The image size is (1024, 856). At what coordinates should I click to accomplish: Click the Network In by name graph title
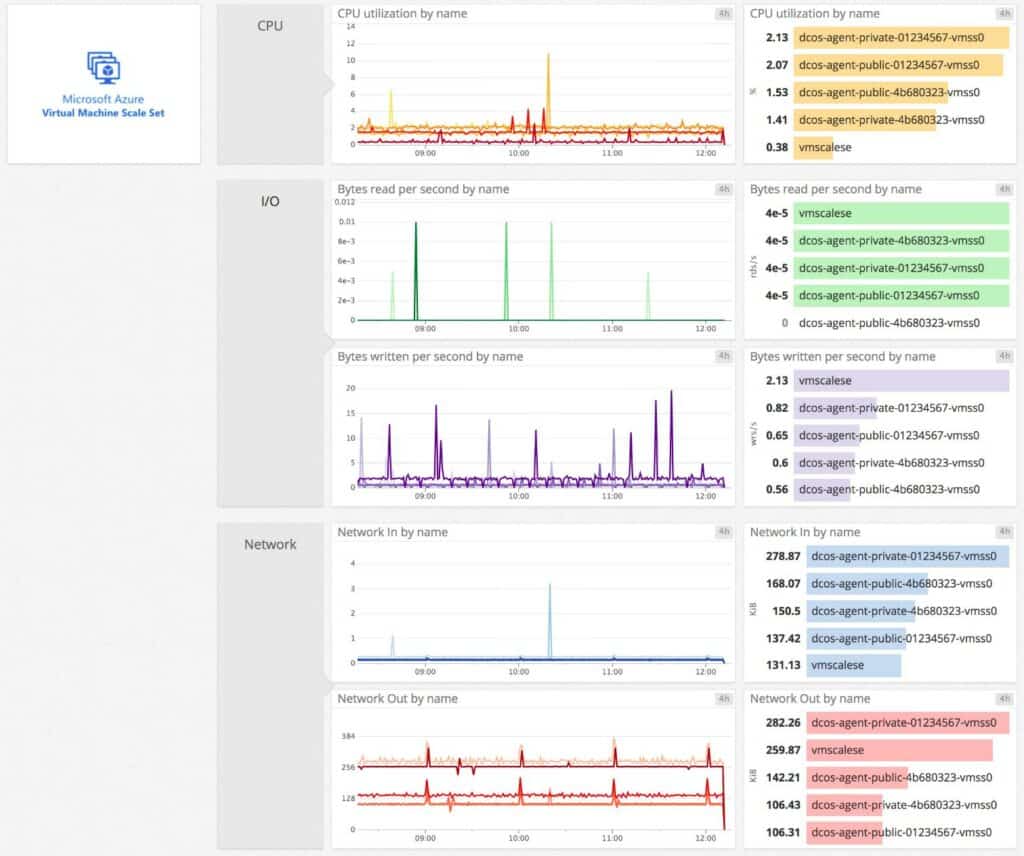click(392, 532)
